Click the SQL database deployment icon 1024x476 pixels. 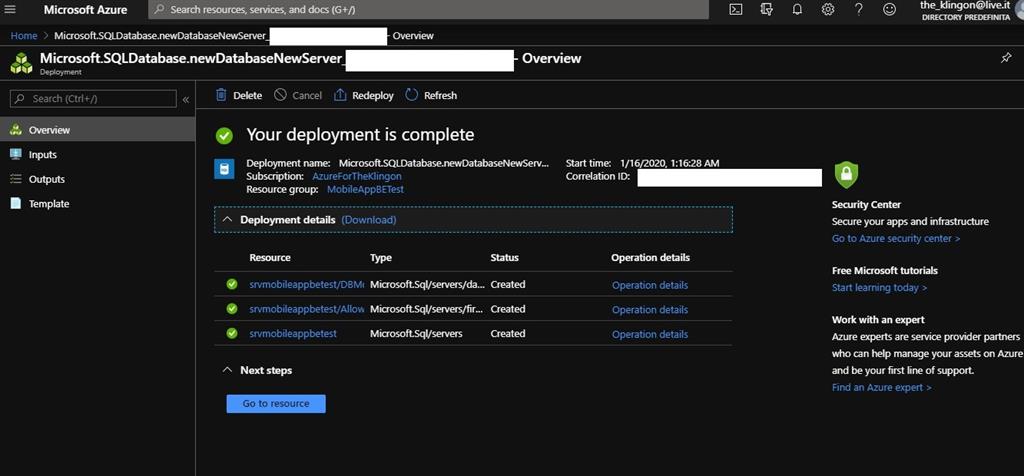[224, 170]
